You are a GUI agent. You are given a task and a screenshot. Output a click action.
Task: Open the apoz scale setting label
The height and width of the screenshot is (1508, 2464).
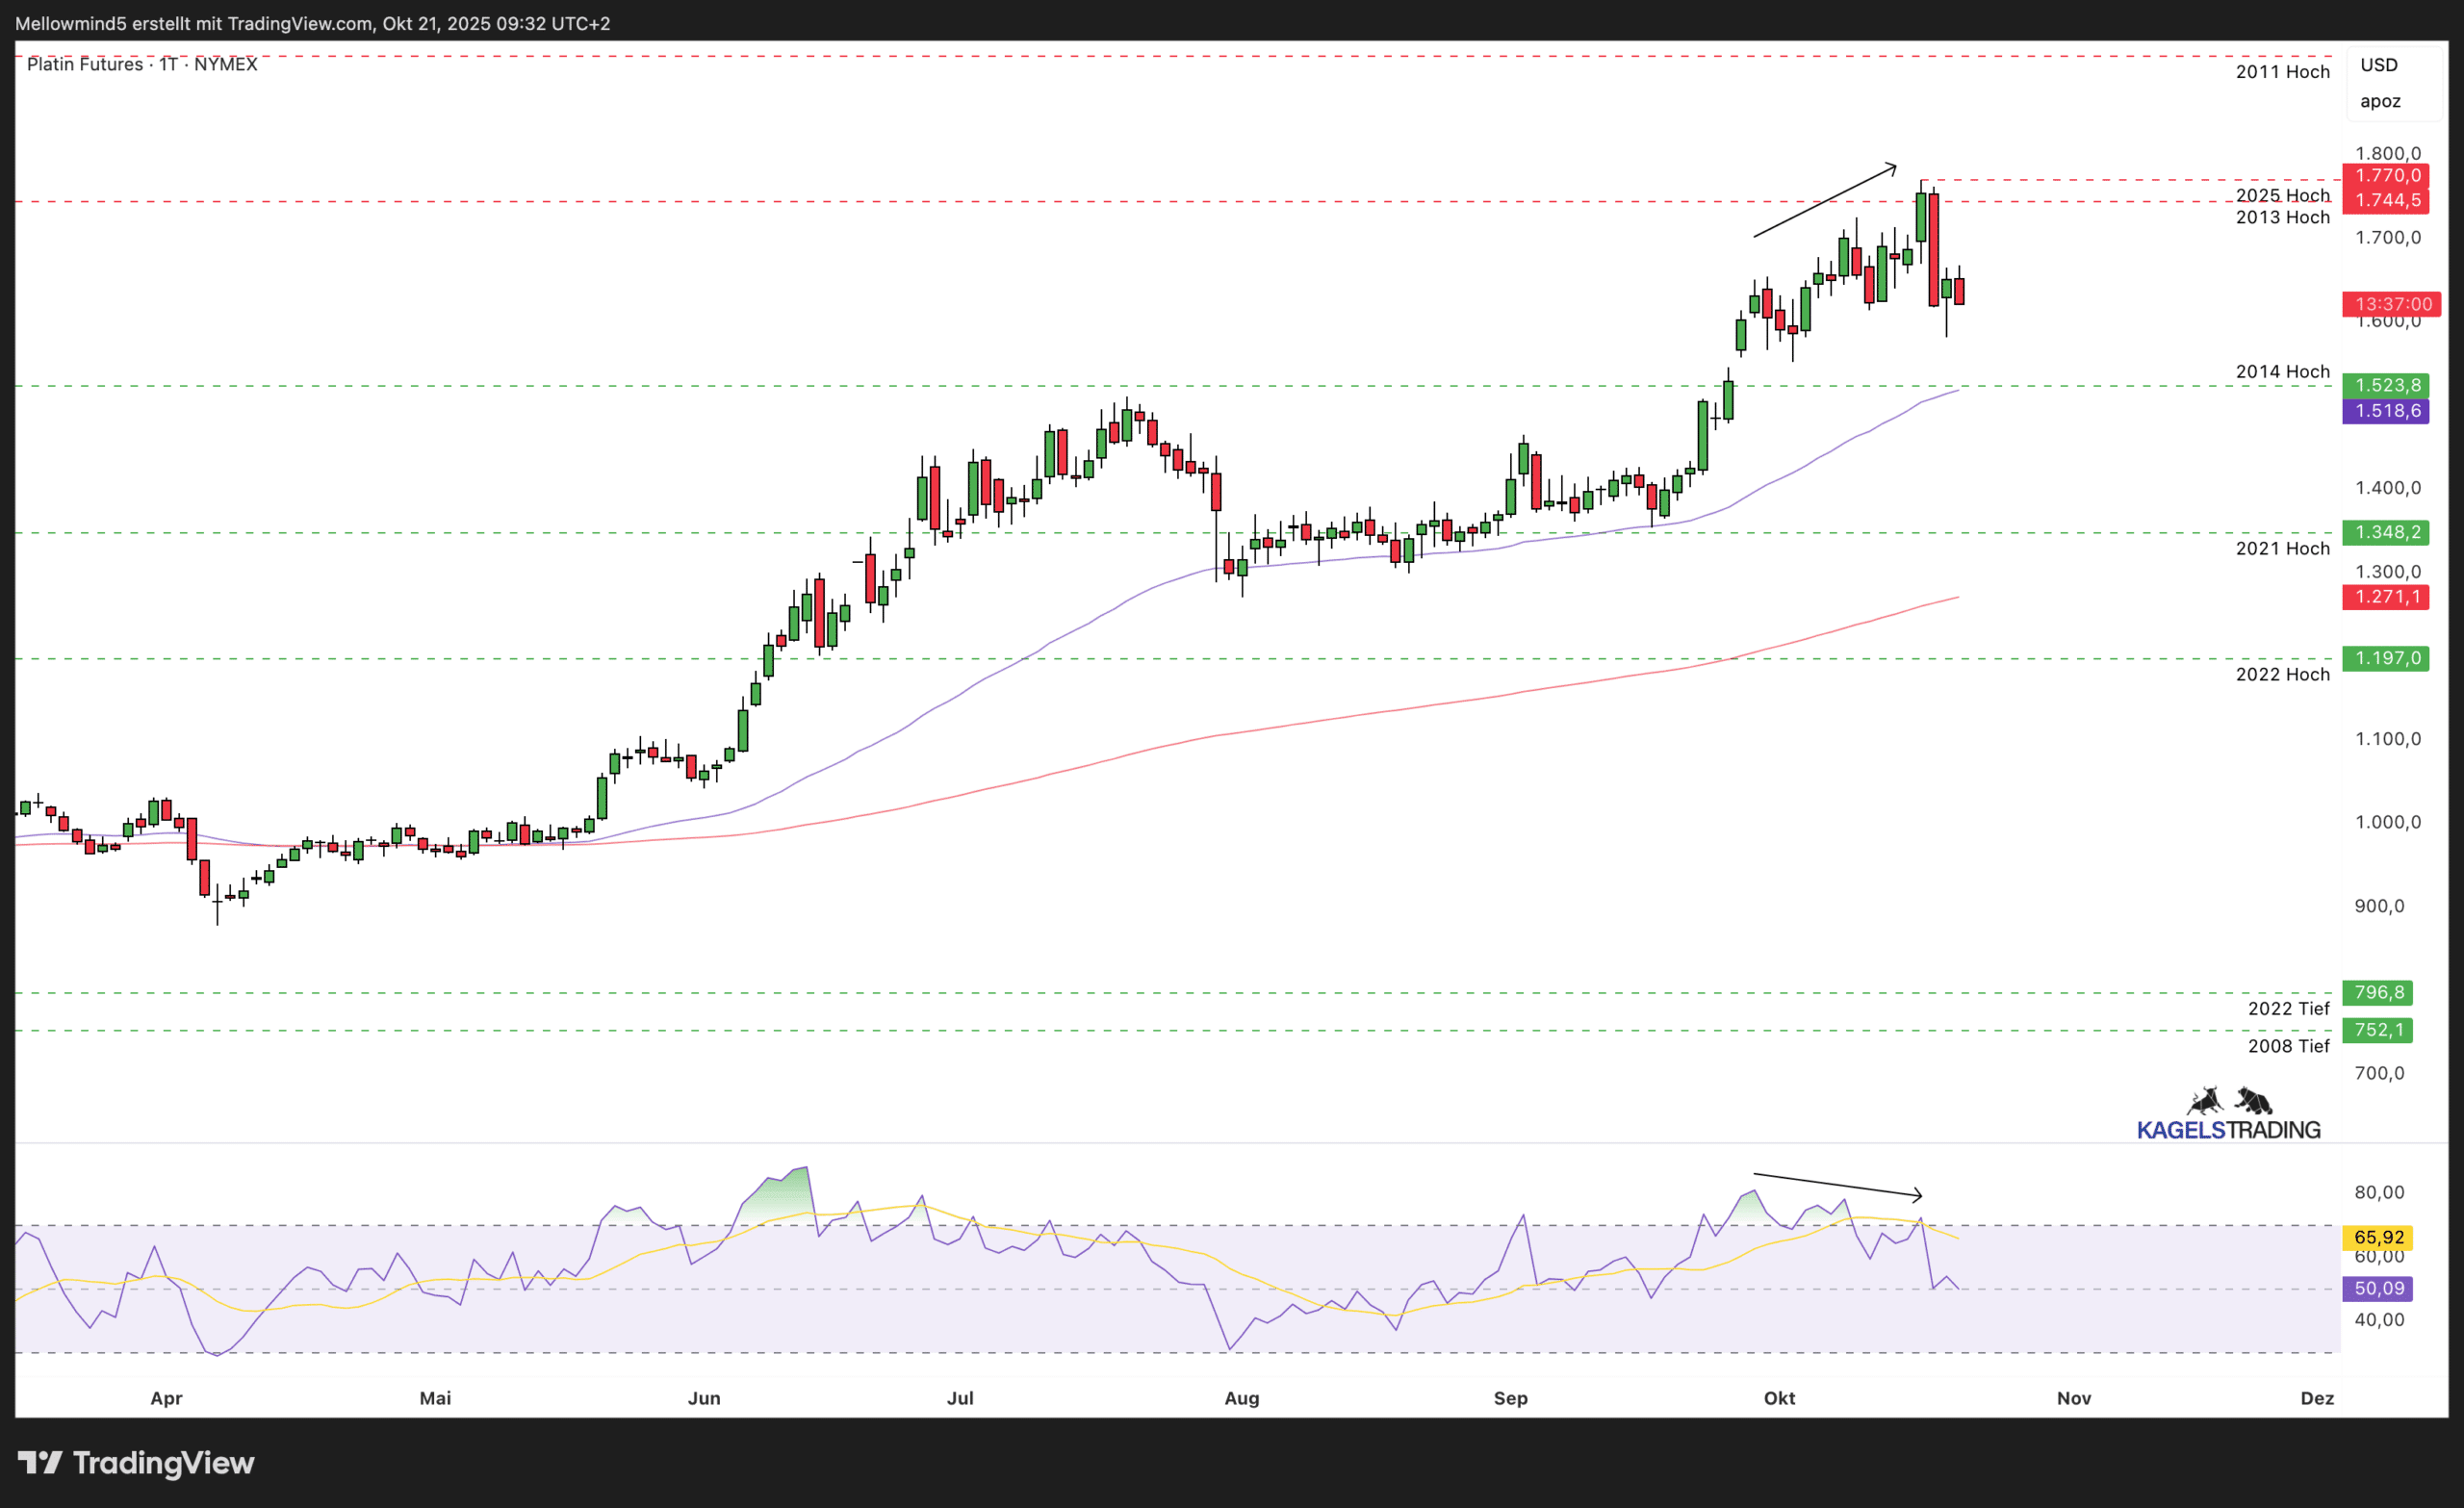(2380, 101)
